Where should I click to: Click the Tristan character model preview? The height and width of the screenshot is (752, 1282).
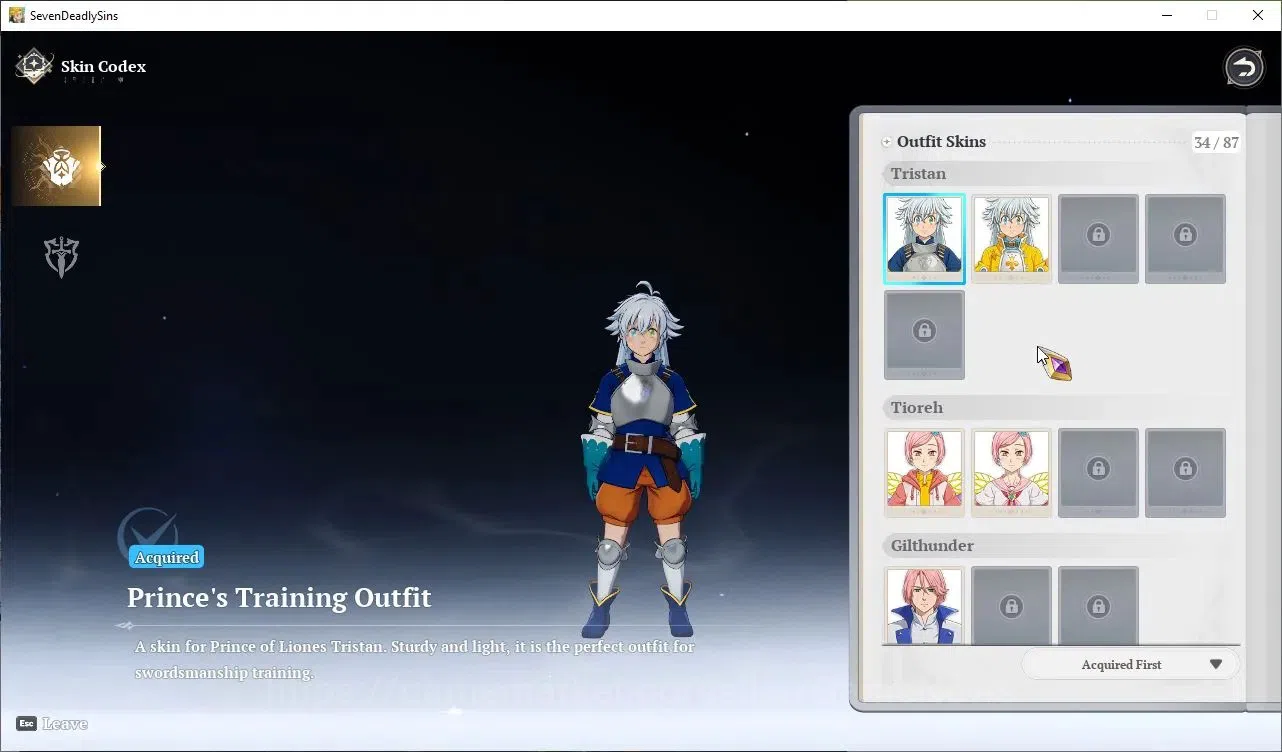click(x=644, y=460)
